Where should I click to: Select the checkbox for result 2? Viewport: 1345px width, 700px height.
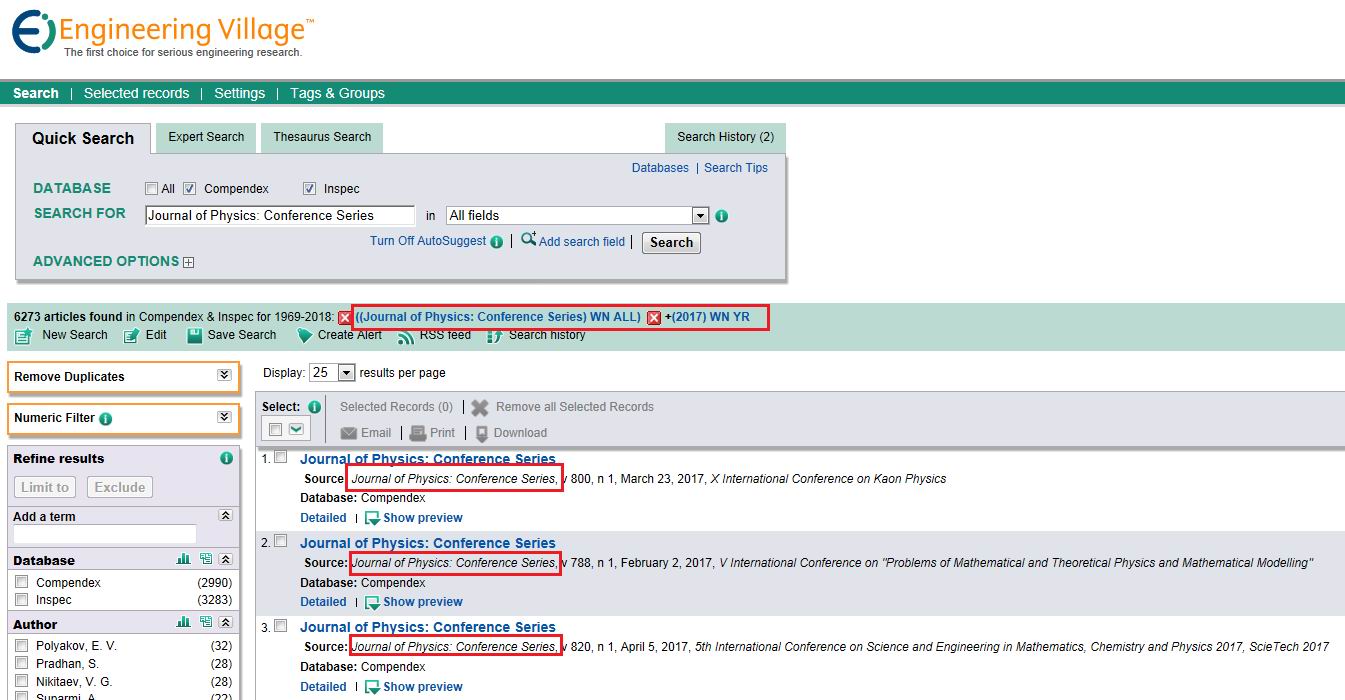[281, 541]
